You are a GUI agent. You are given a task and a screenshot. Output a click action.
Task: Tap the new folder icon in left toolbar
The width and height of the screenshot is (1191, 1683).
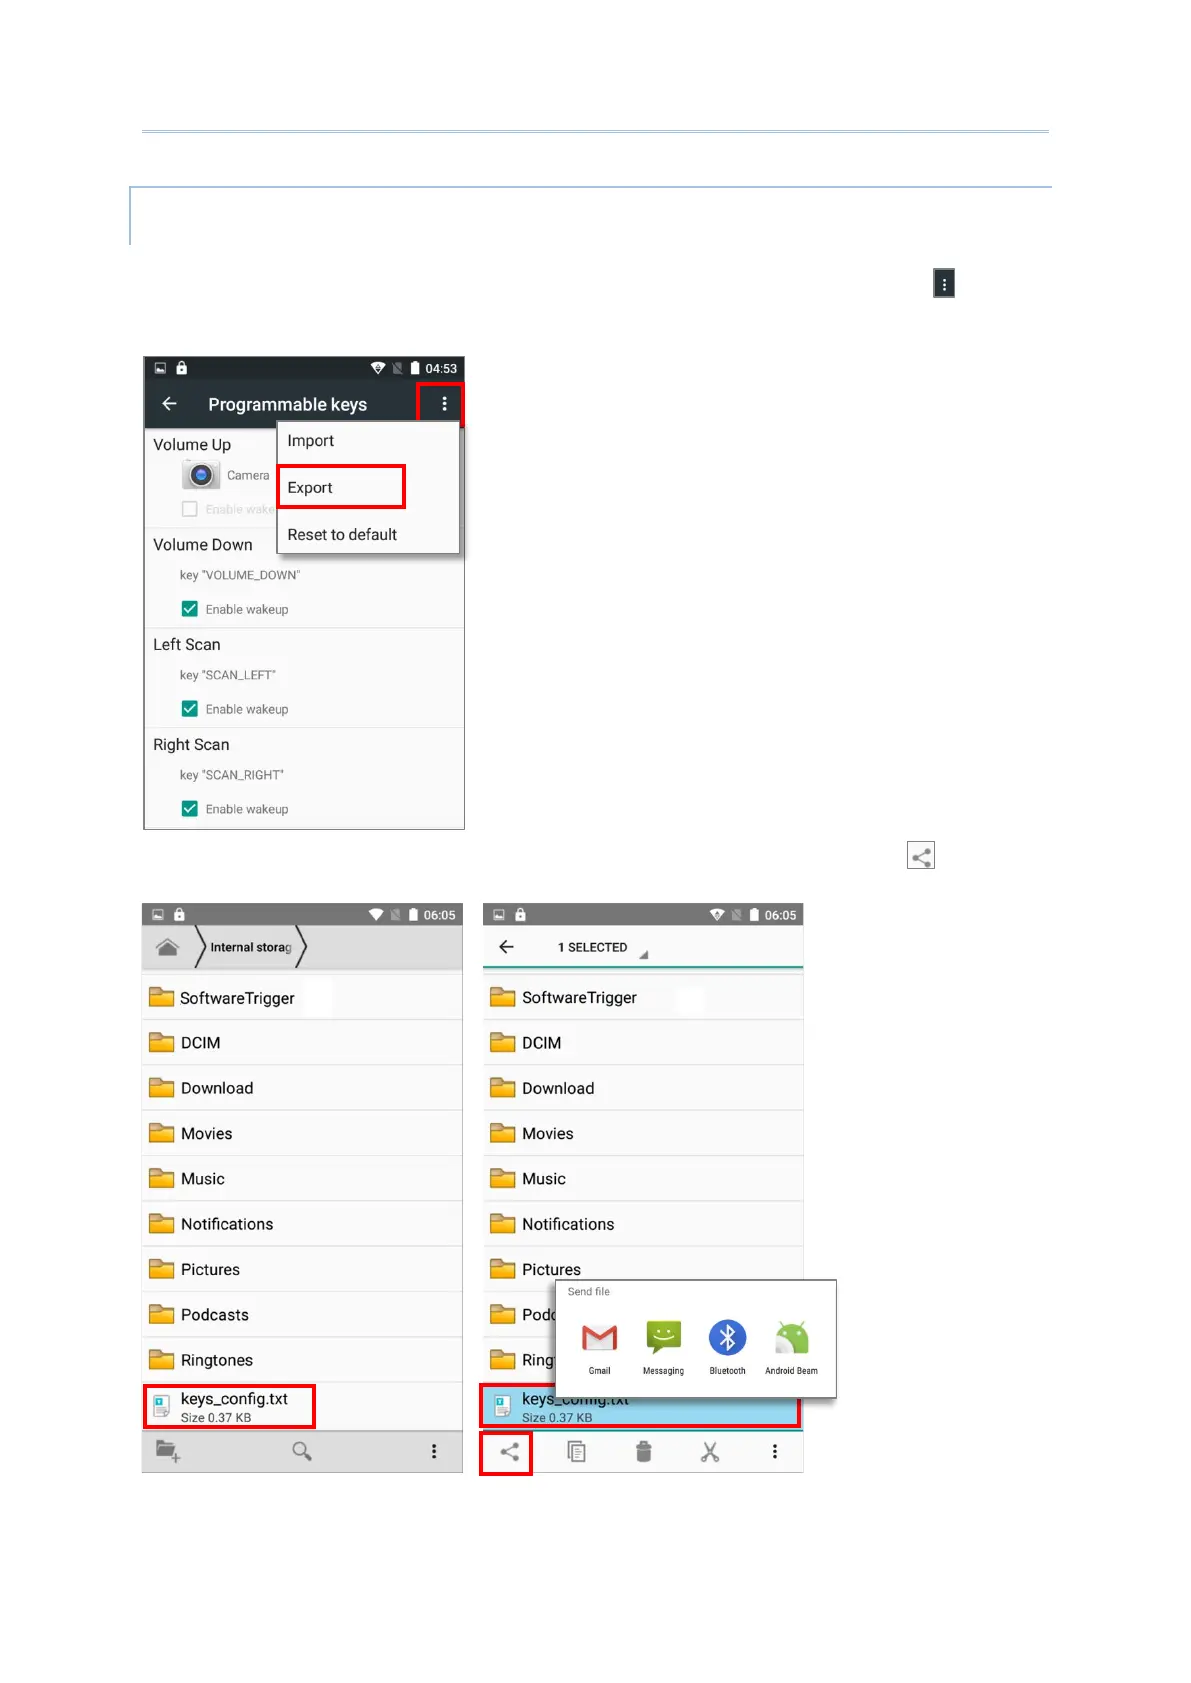coord(168,1451)
